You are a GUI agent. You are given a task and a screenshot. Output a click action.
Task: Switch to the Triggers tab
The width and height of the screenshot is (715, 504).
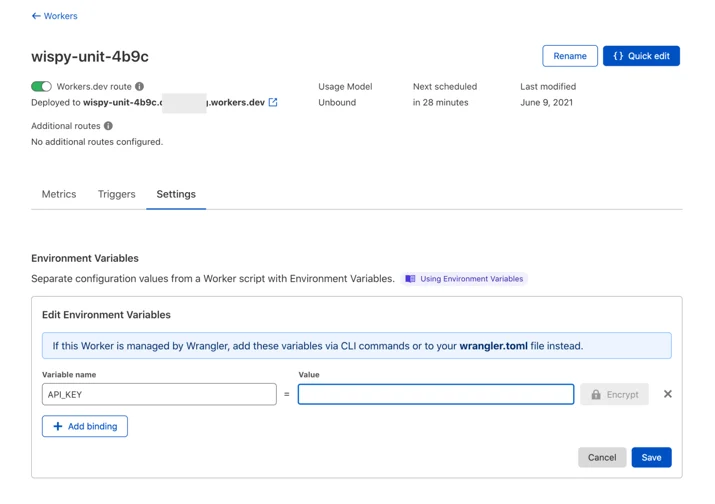pos(116,194)
